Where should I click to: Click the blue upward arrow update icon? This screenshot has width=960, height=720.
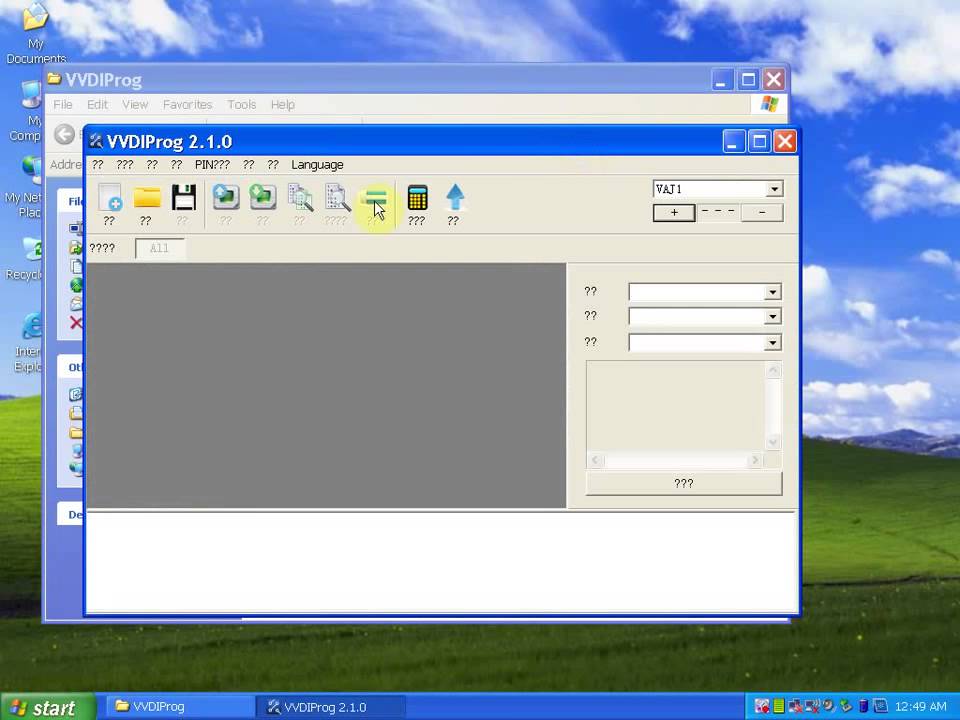click(x=454, y=198)
